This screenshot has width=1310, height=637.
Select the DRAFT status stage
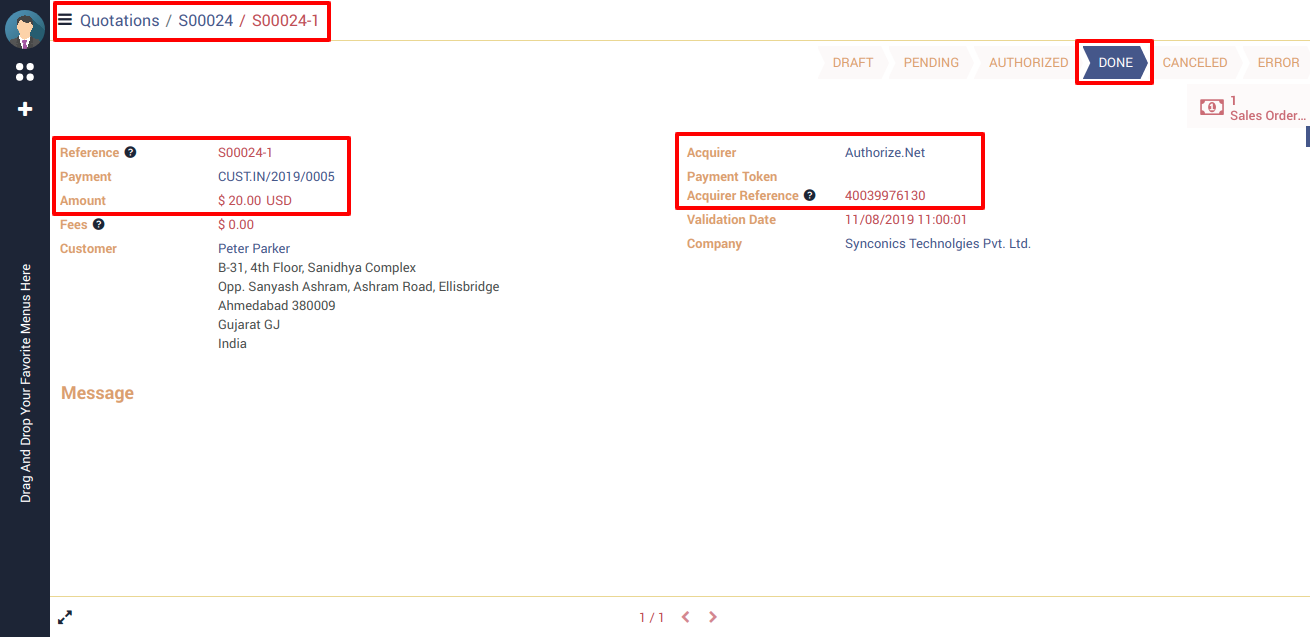(x=852, y=62)
